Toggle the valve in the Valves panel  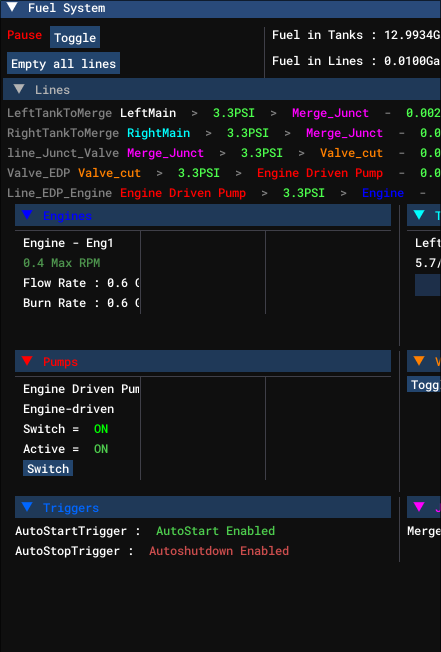(x=424, y=385)
